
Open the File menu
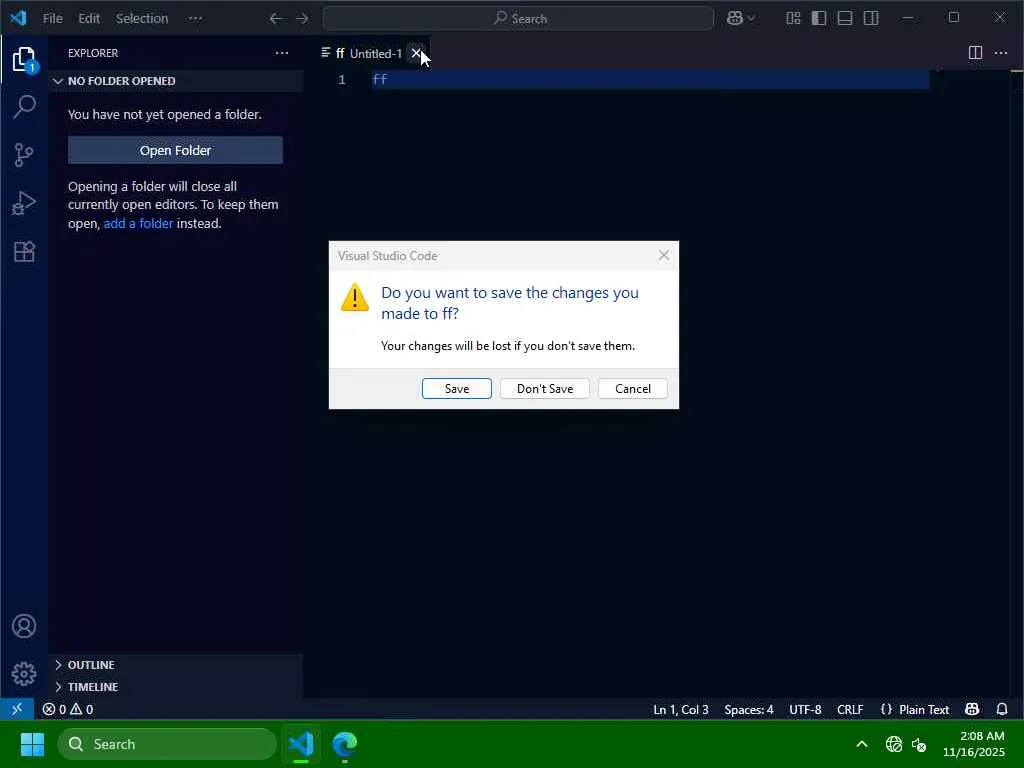[52, 18]
